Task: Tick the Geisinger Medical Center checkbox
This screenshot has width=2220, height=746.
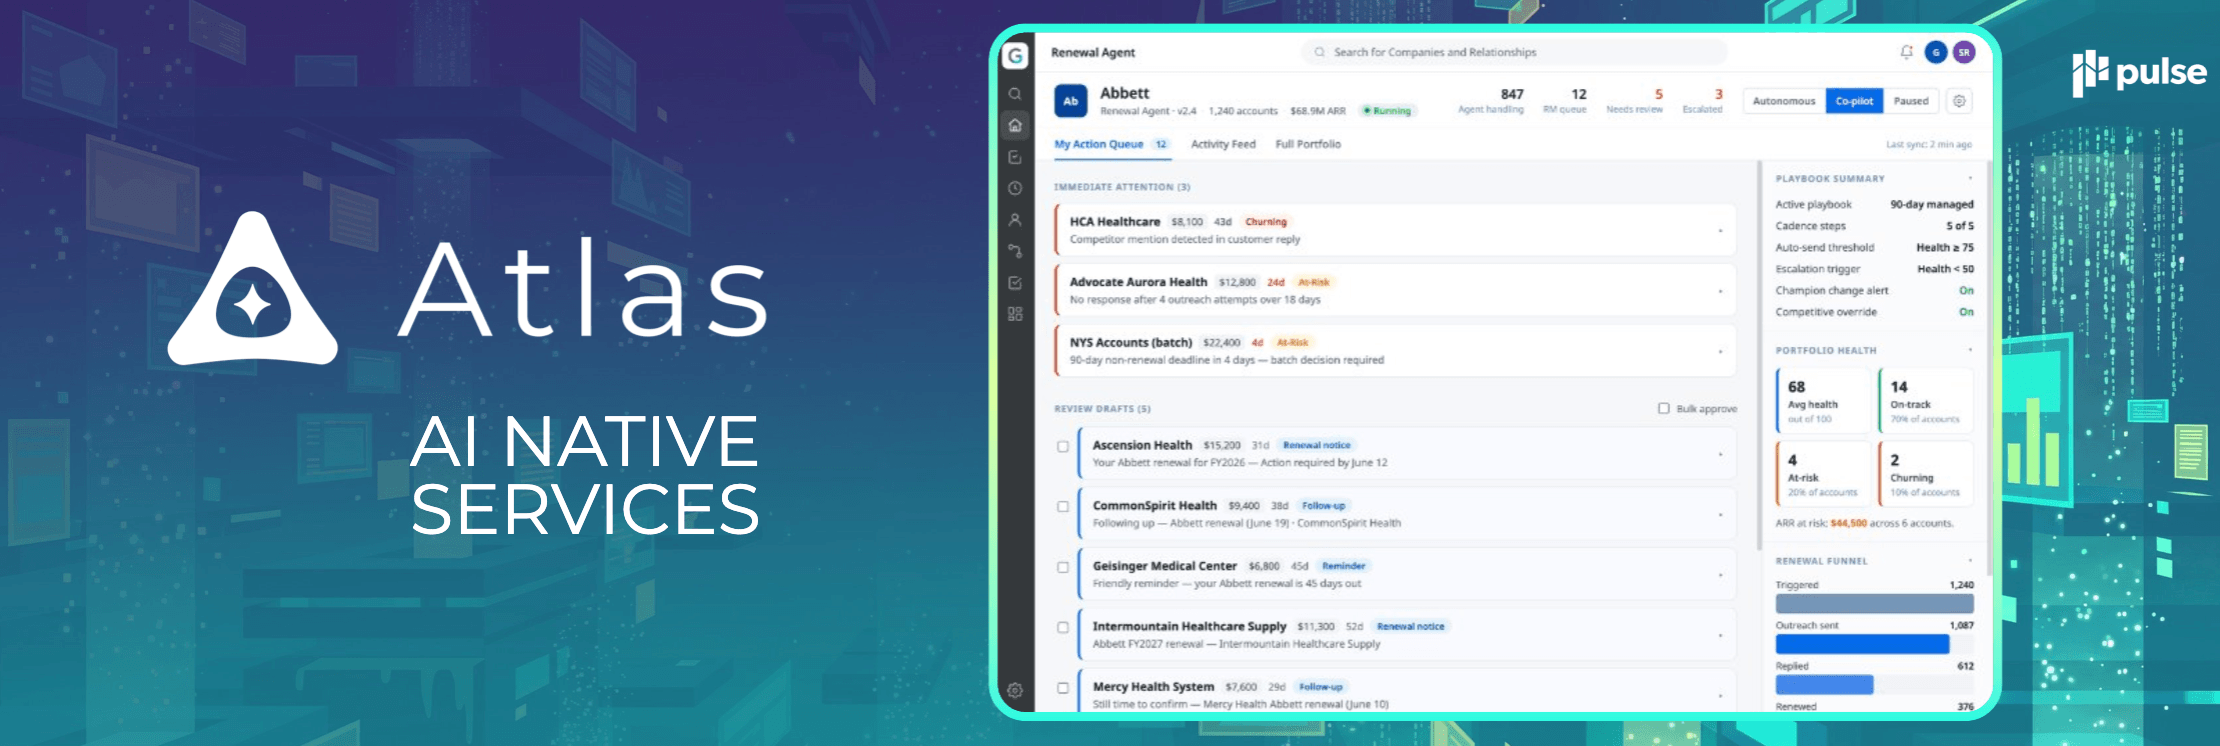Action: pos(1063,567)
